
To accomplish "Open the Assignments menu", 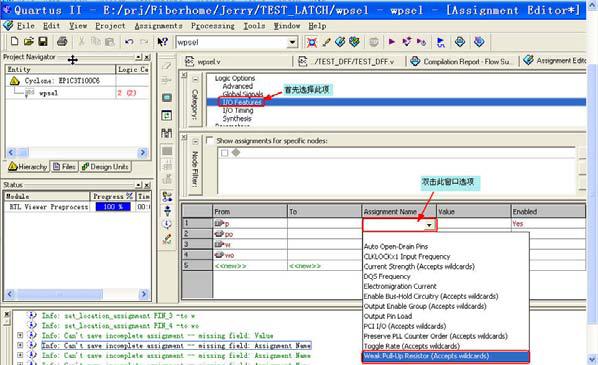I will 158,26.
